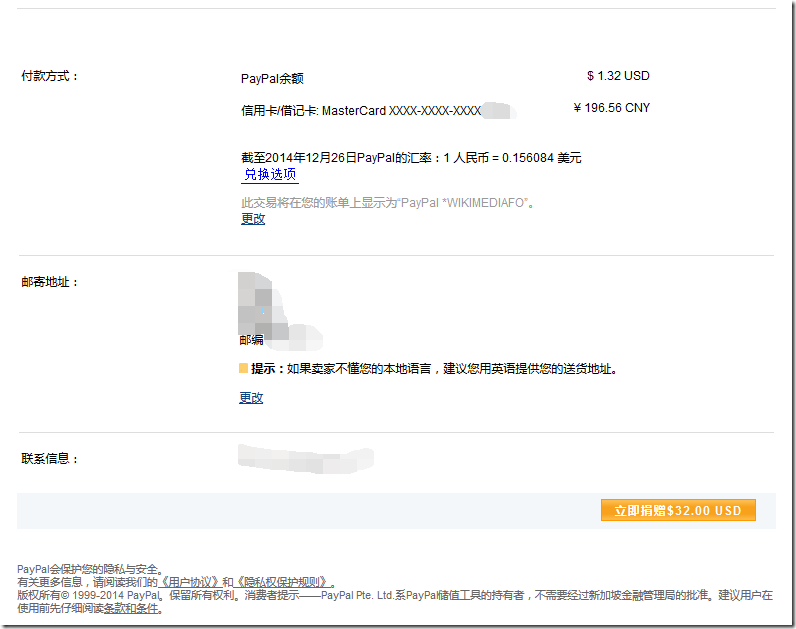Click the WIKIMEDIAFO billing descriptor note

387,203
